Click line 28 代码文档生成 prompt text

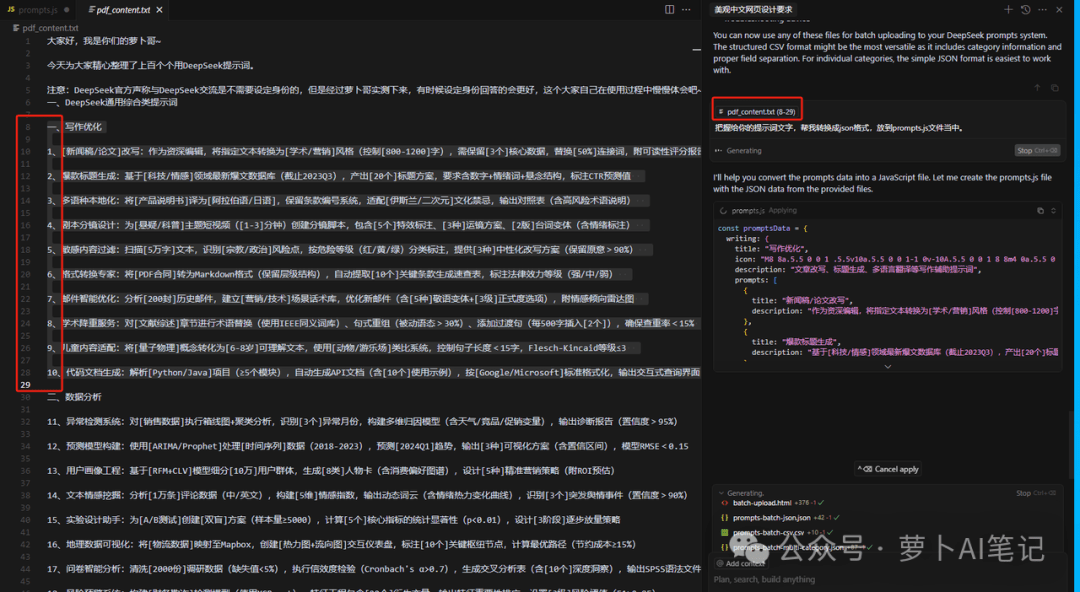(x=373, y=373)
